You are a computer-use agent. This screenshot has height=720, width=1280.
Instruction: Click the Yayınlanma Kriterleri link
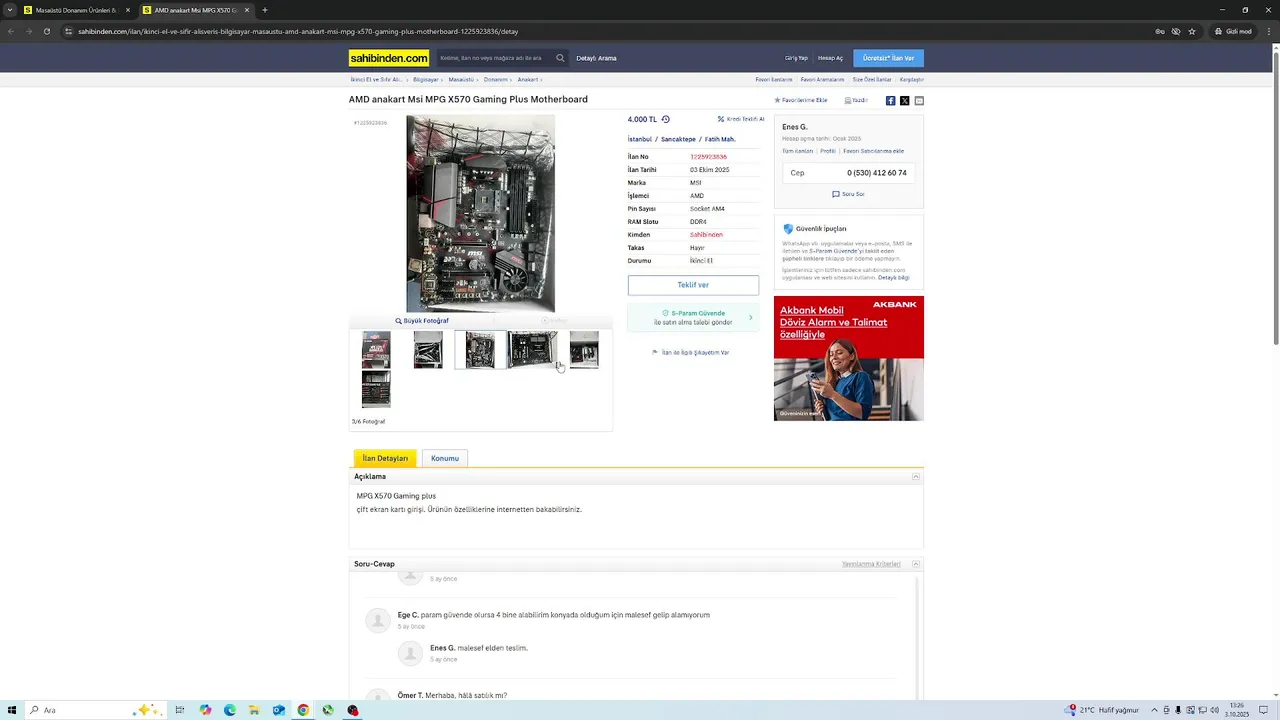tap(871, 564)
